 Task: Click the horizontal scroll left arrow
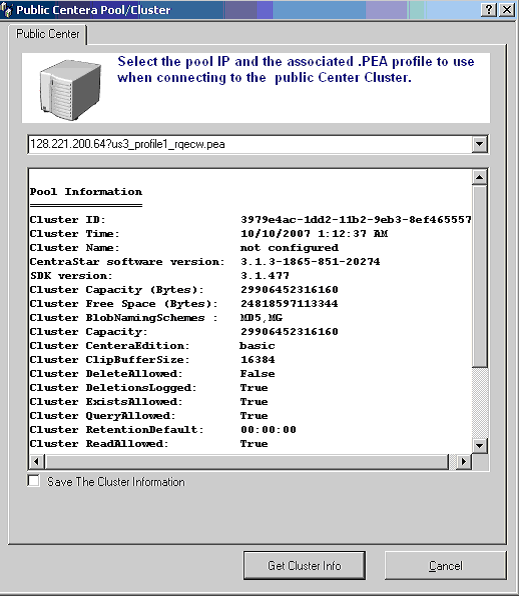pyautogui.click(x=36, y=461)
